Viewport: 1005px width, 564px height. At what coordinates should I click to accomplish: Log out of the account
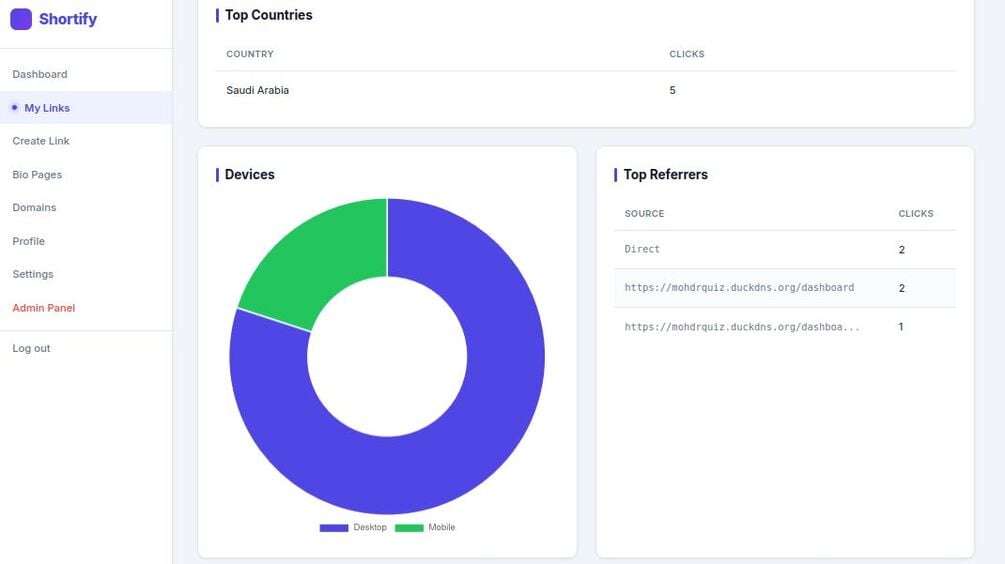pos(31,349)
